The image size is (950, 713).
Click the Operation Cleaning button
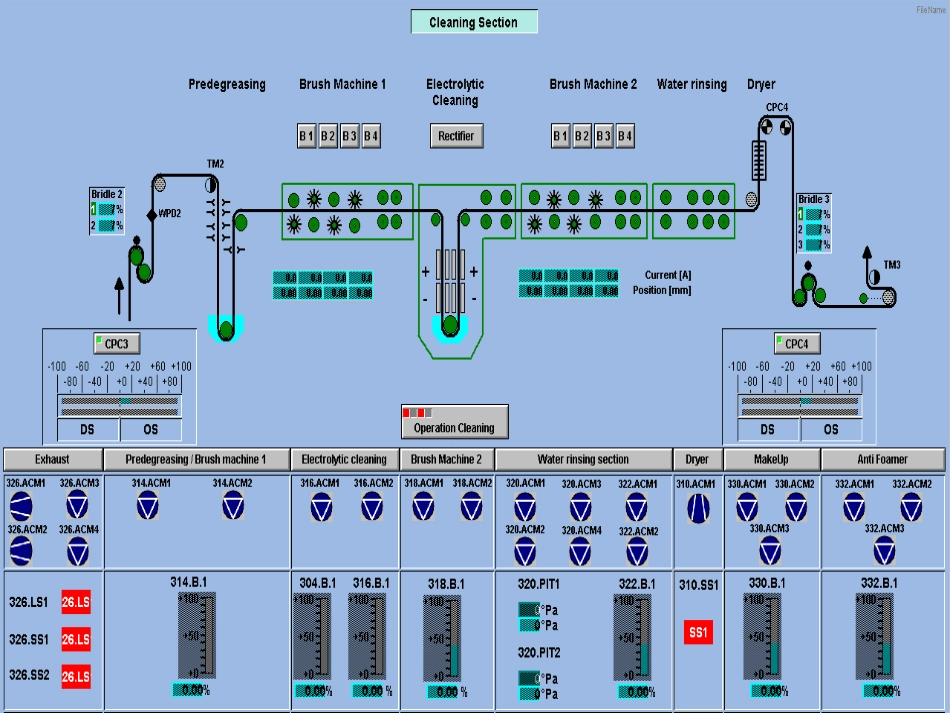click(454, 421)
